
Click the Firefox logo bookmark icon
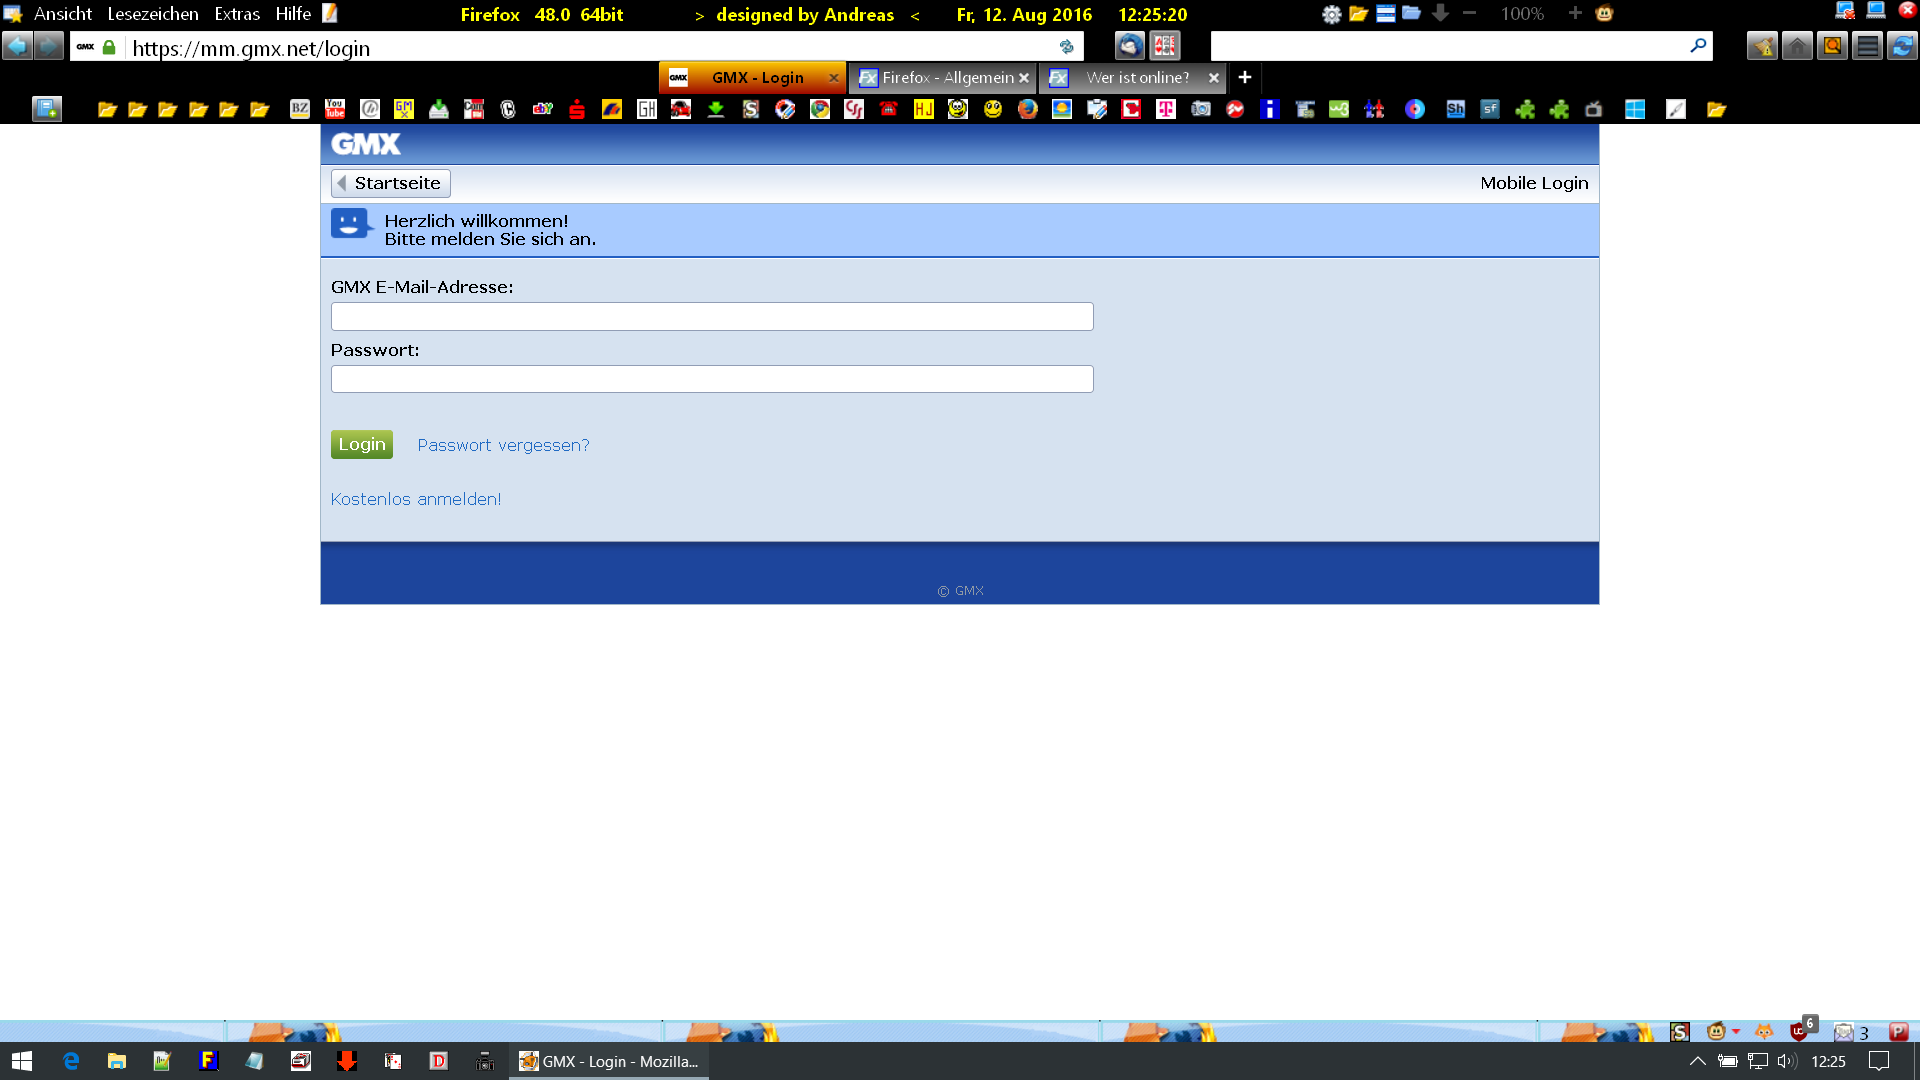[1027, 109]
